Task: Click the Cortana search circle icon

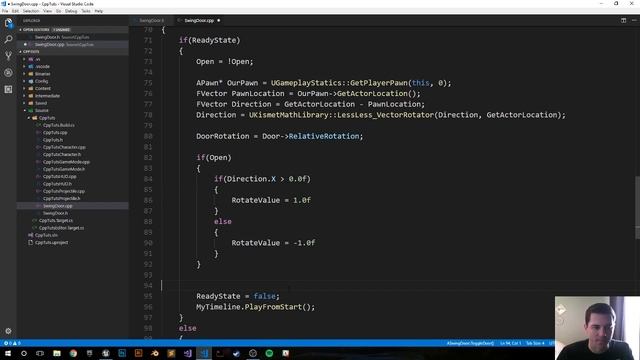Action: pyautogui.click(x=24, y=353)
